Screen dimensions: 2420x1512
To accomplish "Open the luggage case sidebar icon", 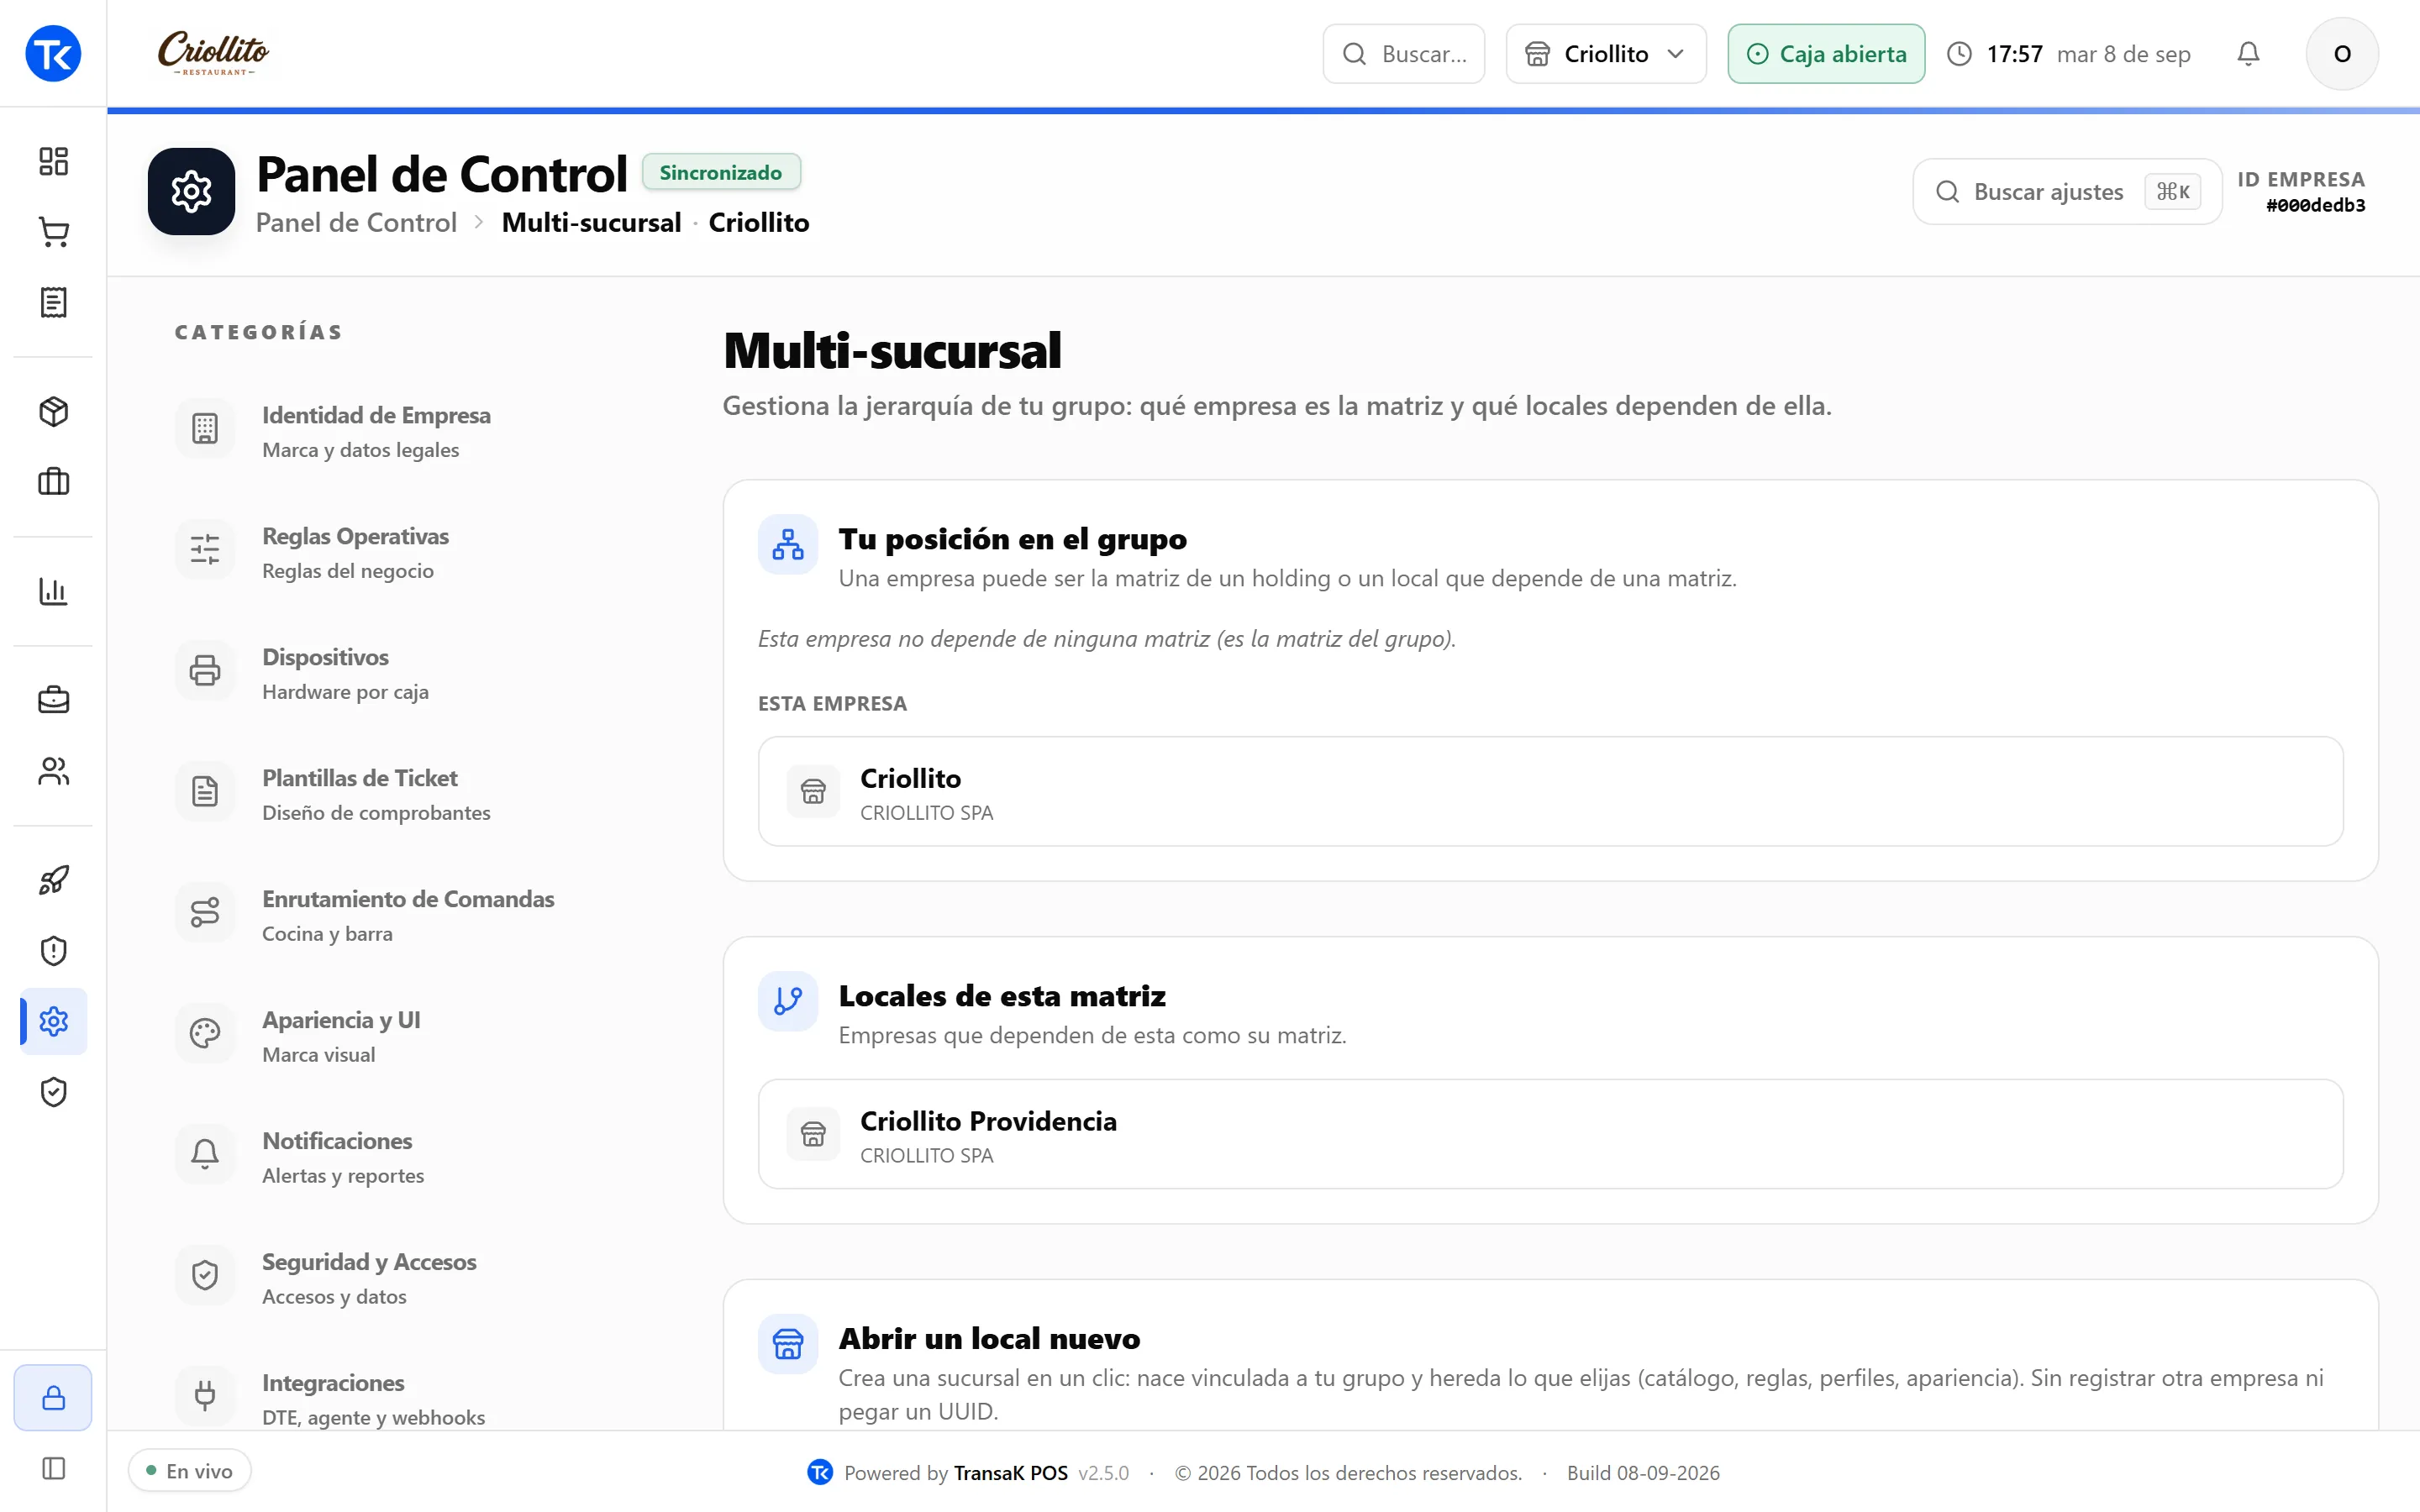I will click(53, 482).
